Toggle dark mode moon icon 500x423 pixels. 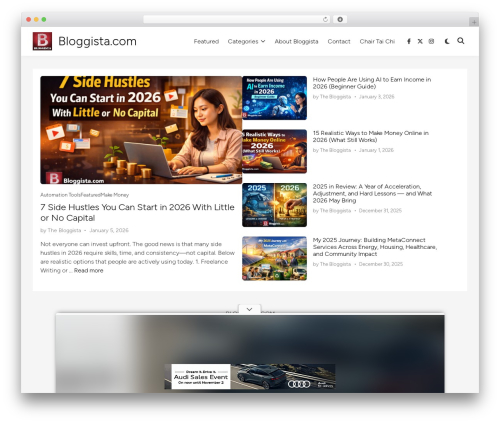pyautogui.click(x=447, y=41)
